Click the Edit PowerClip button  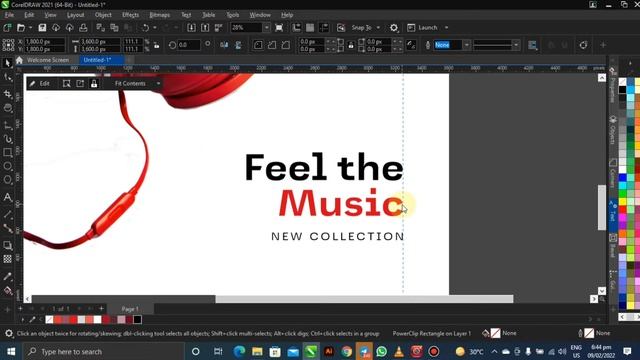[x=40, y=84]
